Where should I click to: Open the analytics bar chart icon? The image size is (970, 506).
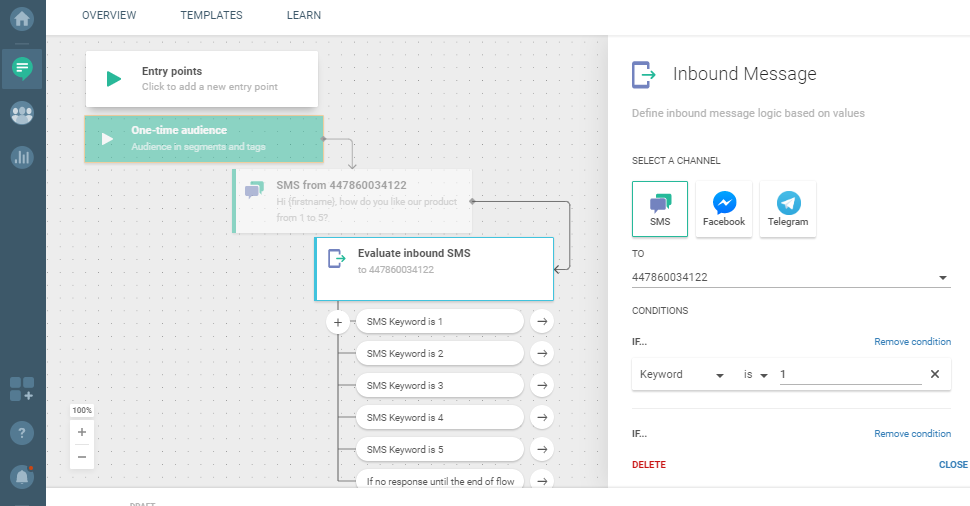click(x=22, y=157)
